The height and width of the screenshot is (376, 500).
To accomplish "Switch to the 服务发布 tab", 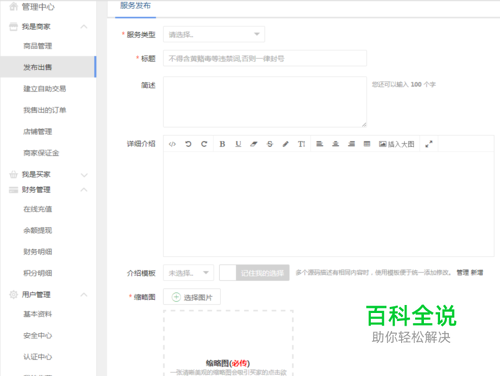I will pos(135,6).
